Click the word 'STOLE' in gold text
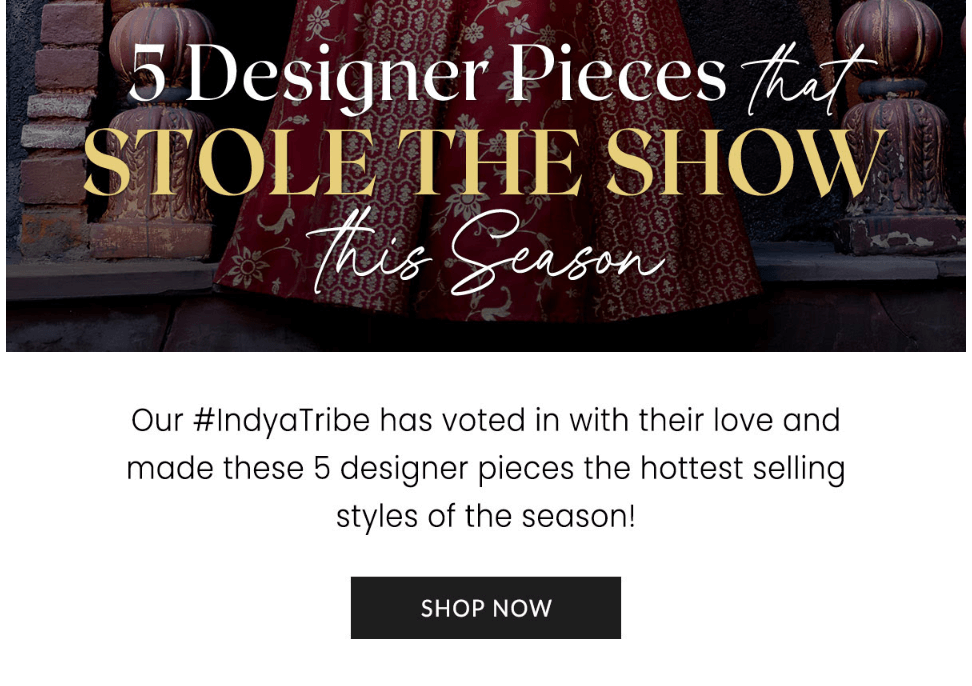The image size is (972, 686). tap(229, 162)
